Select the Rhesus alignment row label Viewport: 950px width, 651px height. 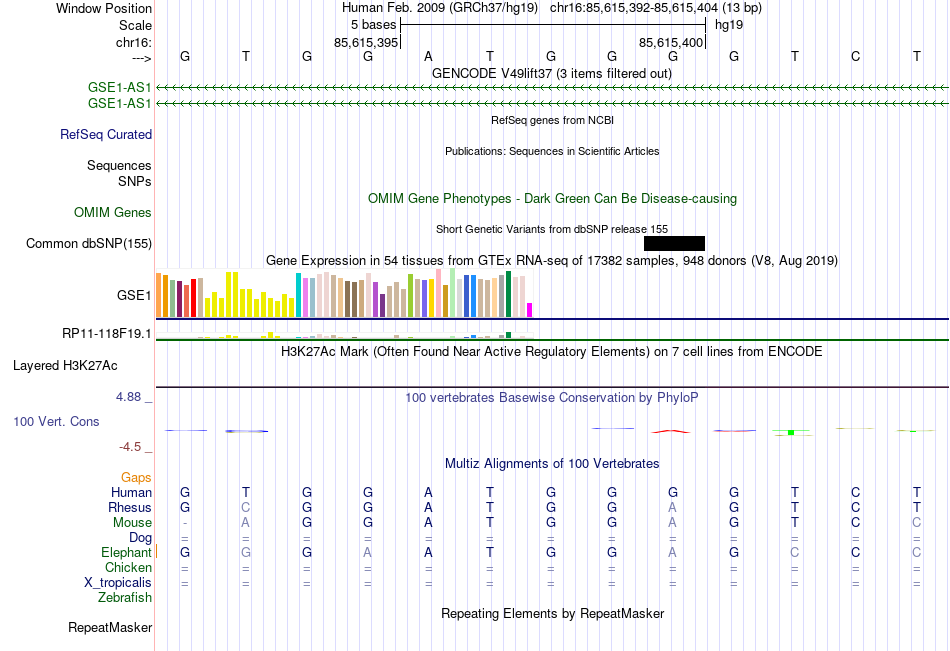coord(130,507)
